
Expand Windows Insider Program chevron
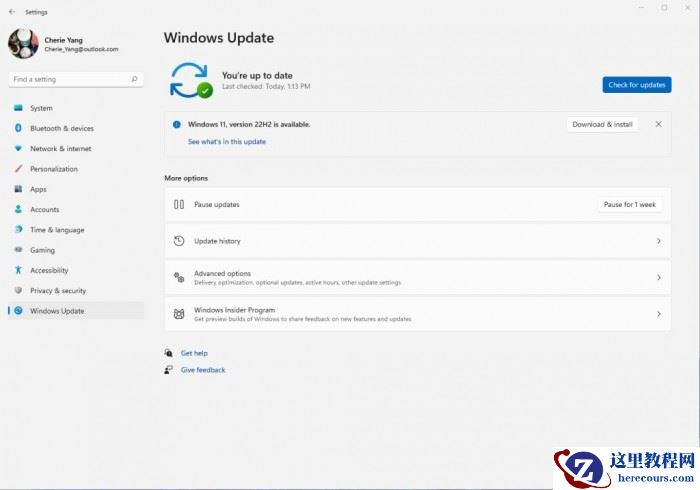coord(659,314)
